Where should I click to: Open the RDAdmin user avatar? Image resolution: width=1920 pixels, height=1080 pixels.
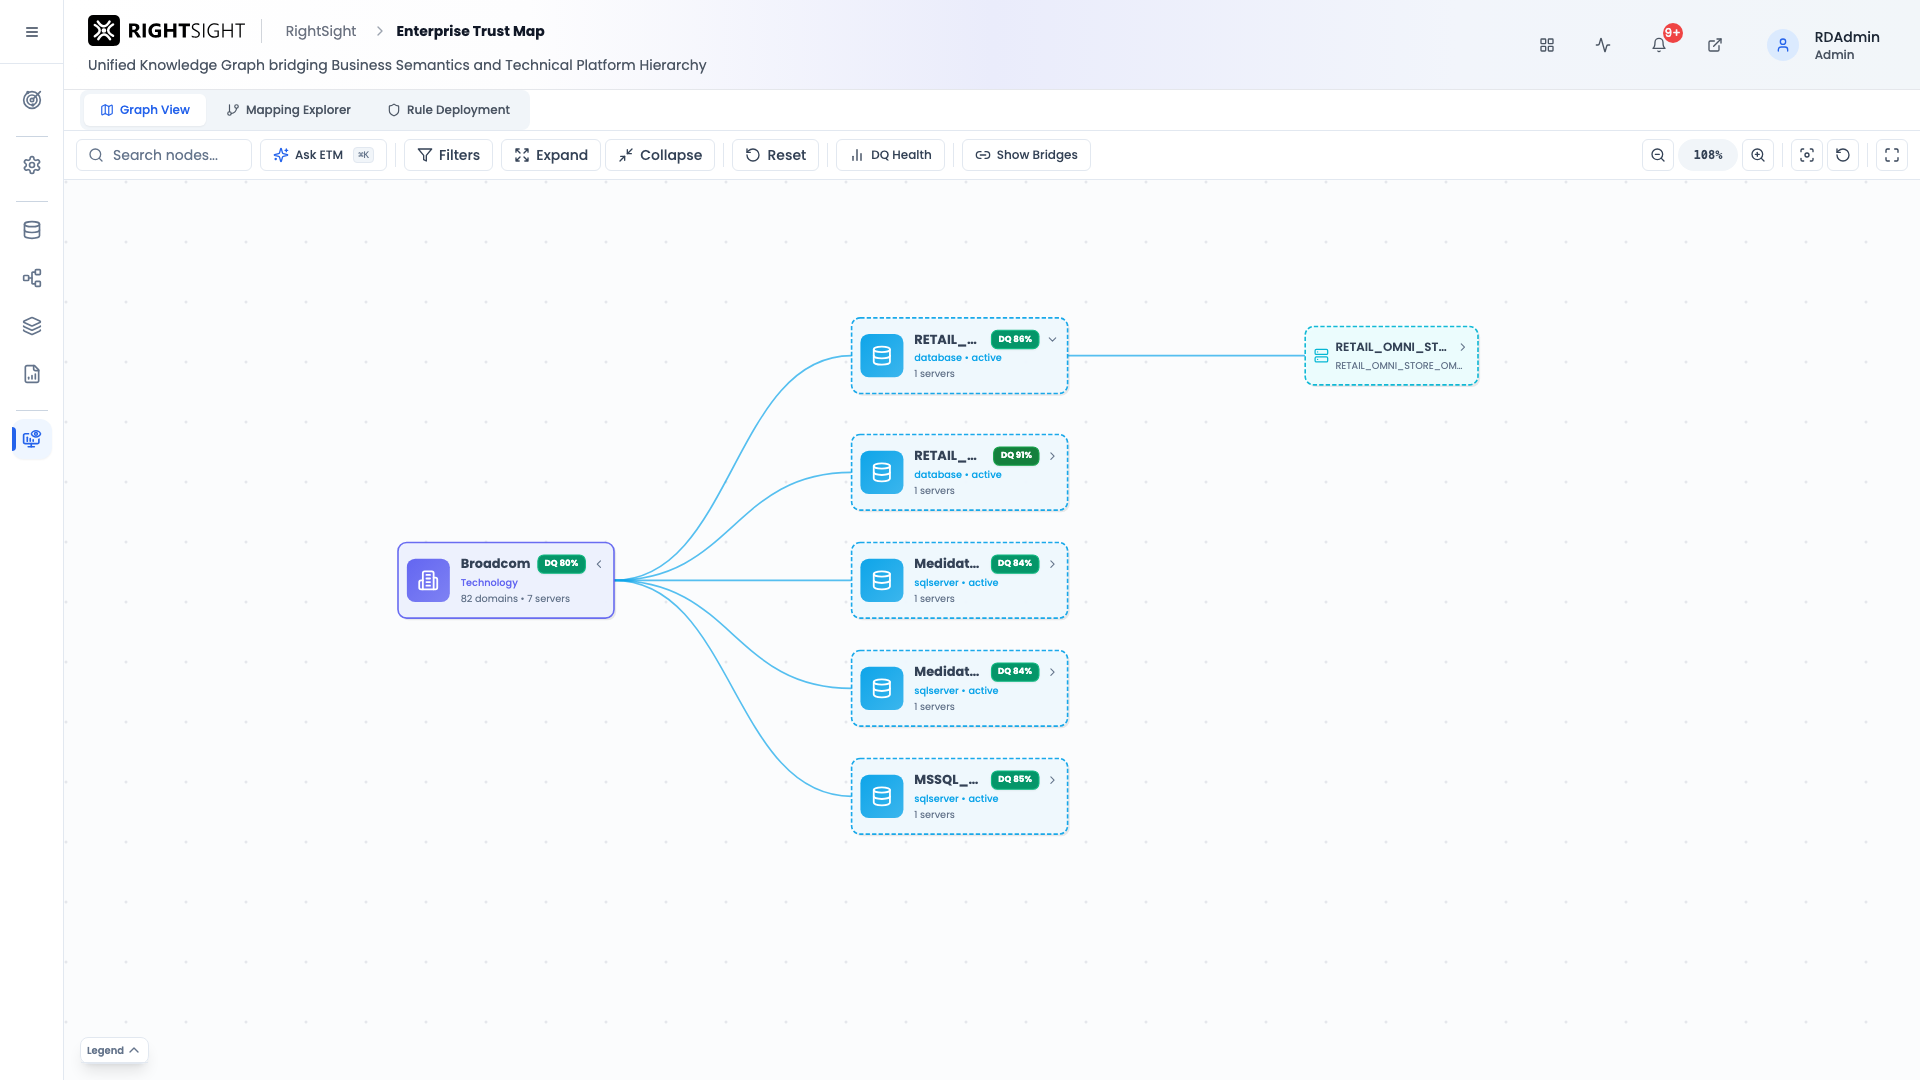click(x=1783, y=45)
